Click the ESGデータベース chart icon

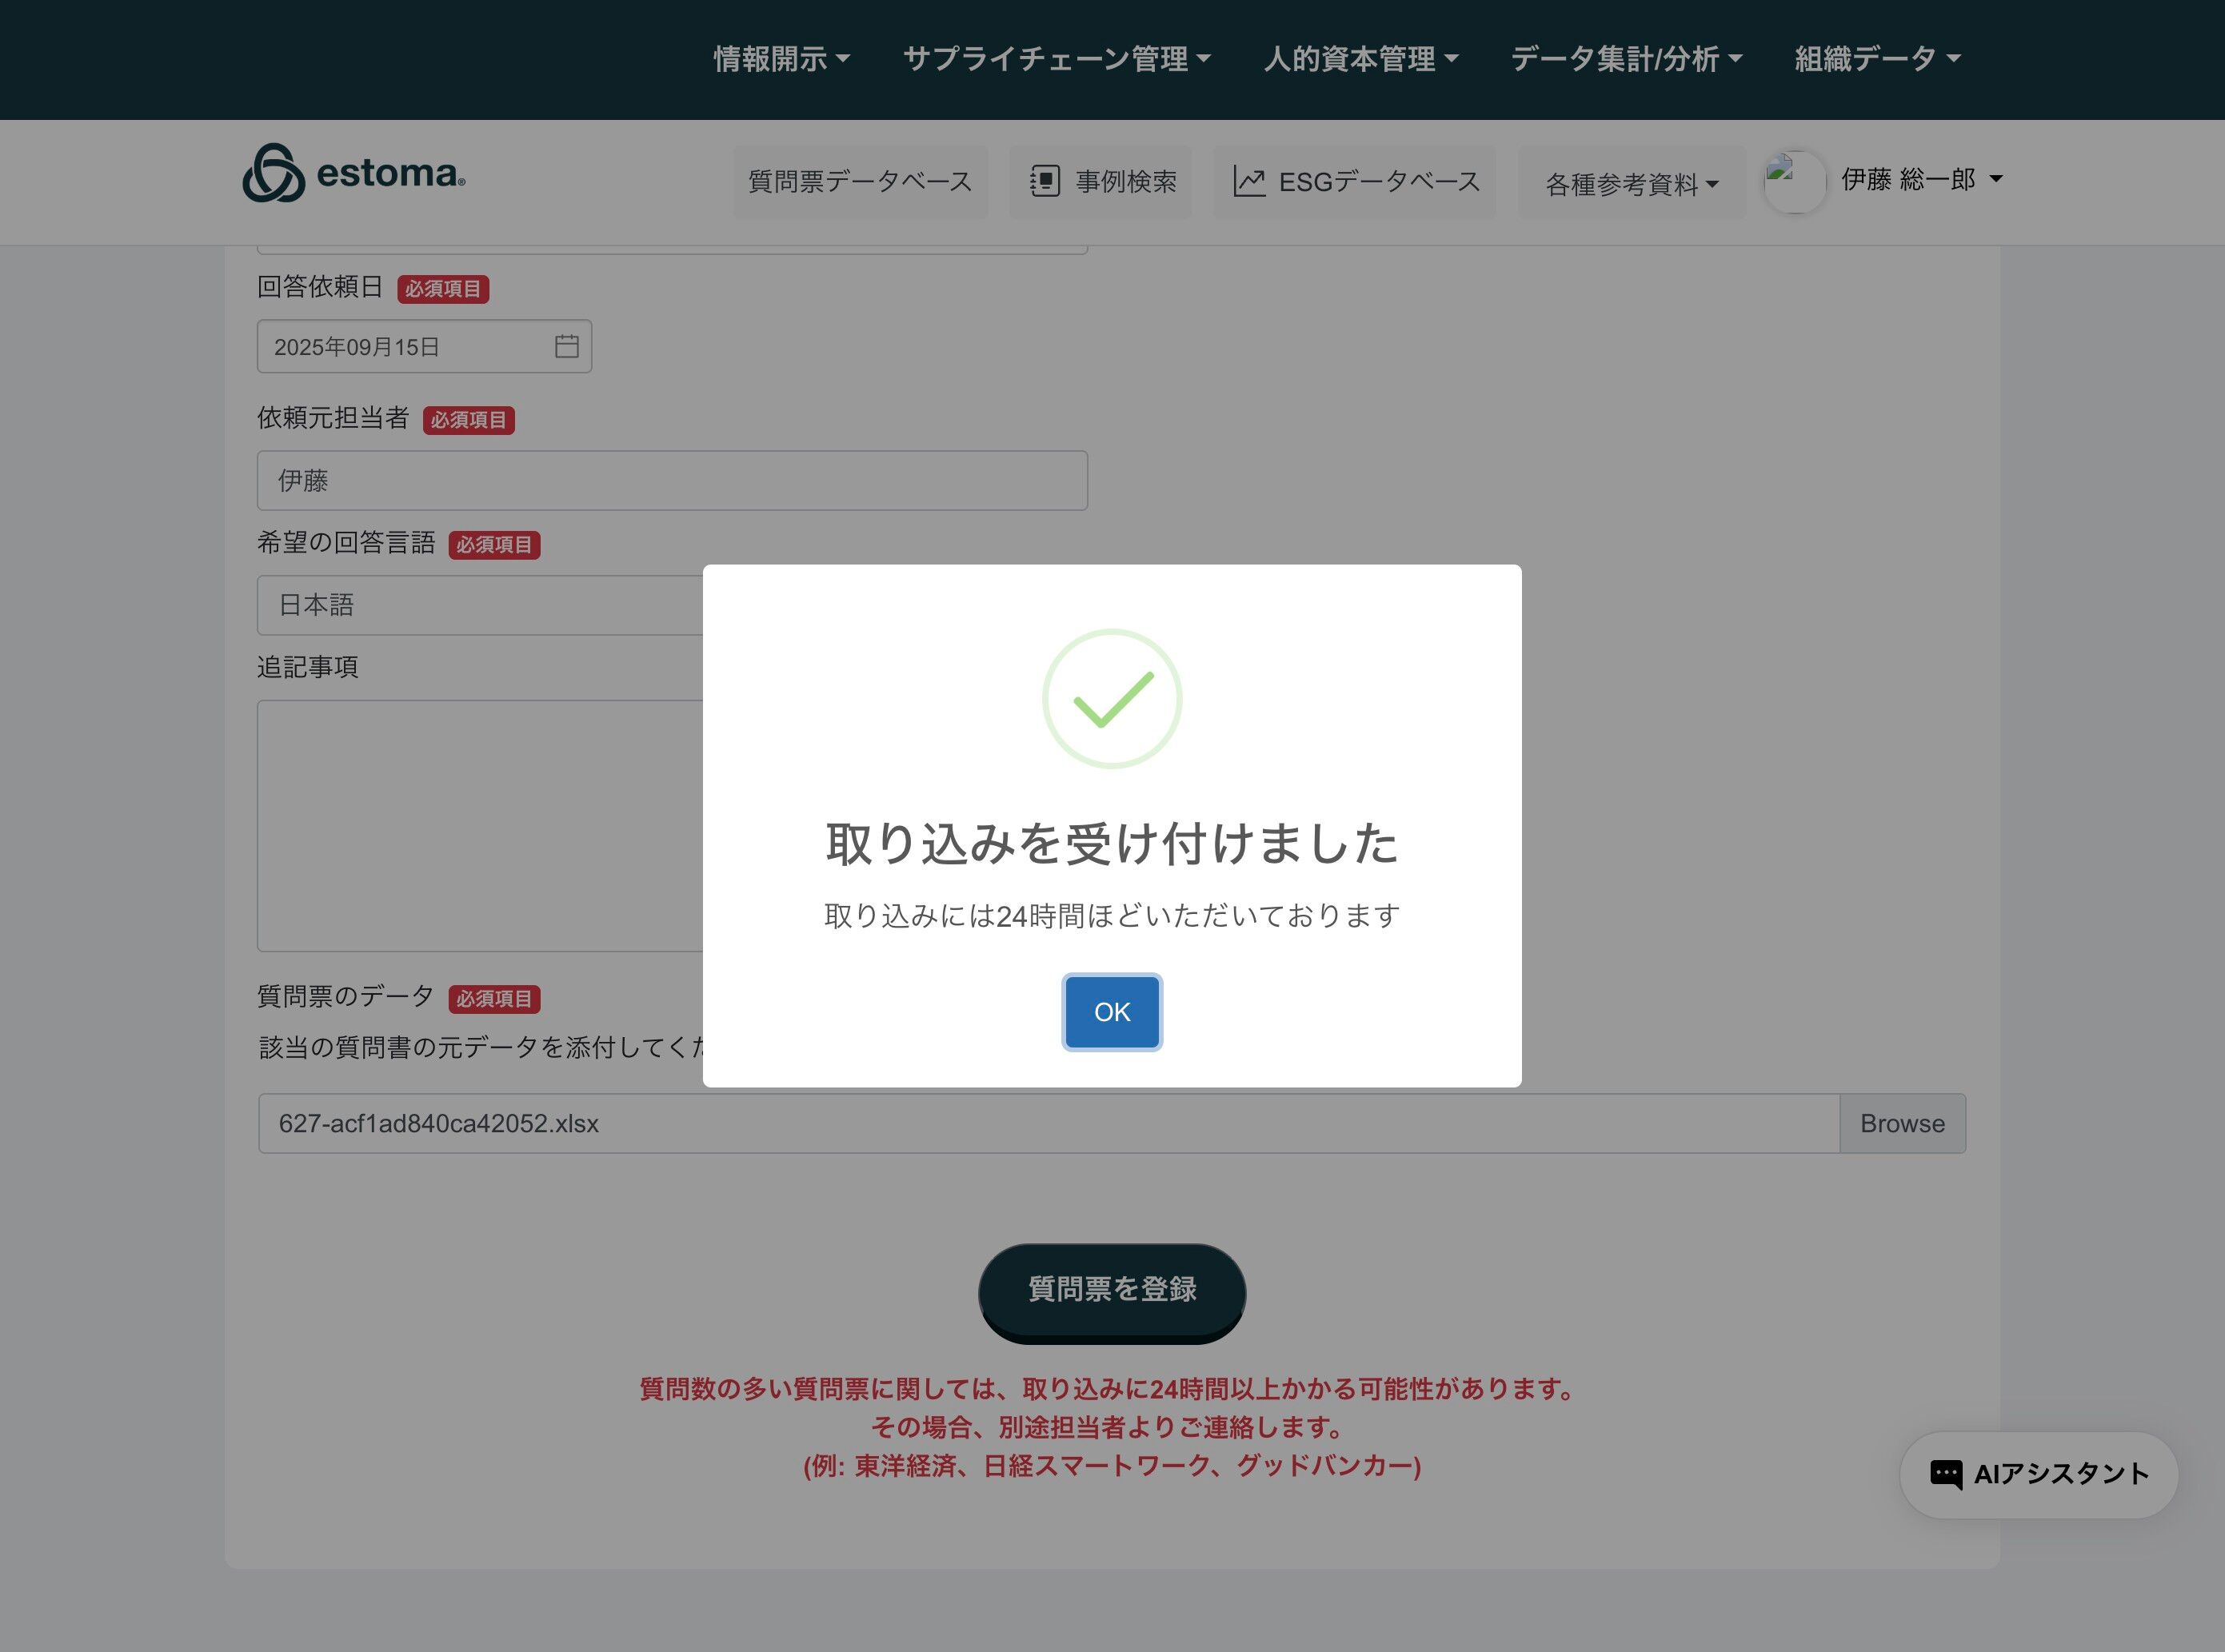pyautogui.click(x=1249, y=181)
